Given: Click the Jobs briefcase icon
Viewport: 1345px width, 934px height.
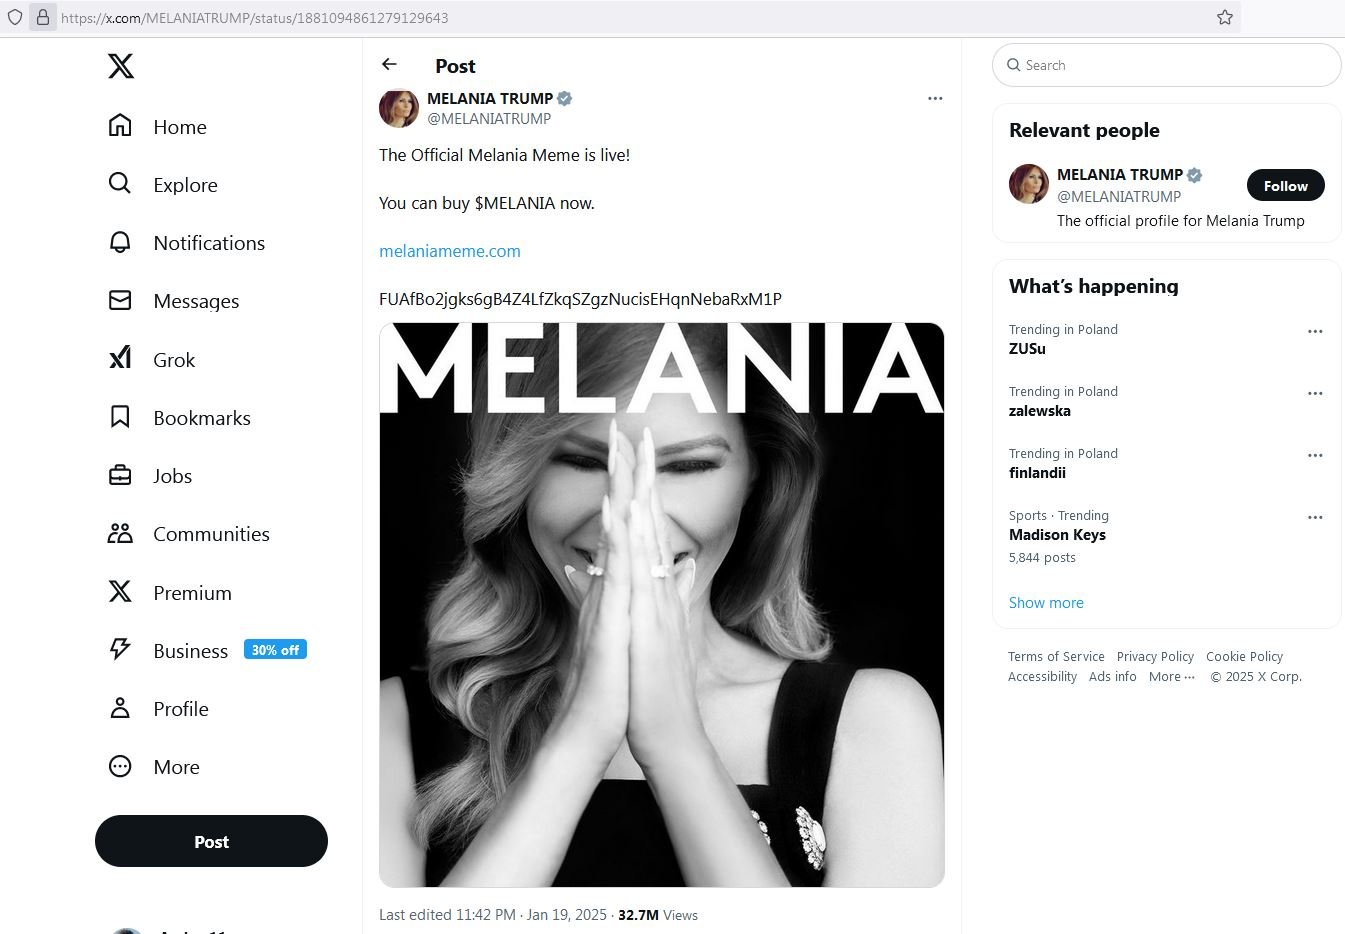Looking at the screenshot, I should [120, 476].
